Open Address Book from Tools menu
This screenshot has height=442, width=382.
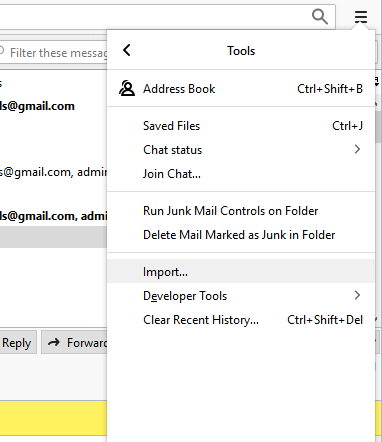point(241,89)
